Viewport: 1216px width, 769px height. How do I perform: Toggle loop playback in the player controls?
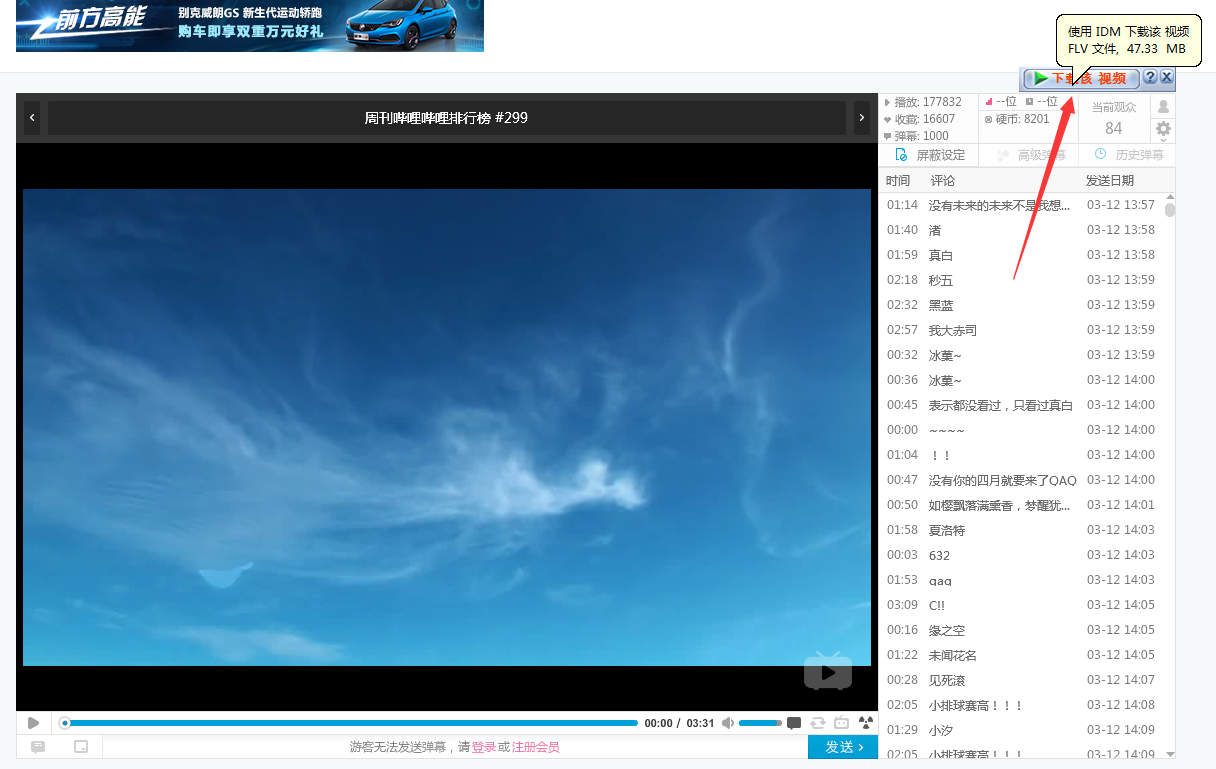(818, 722)
